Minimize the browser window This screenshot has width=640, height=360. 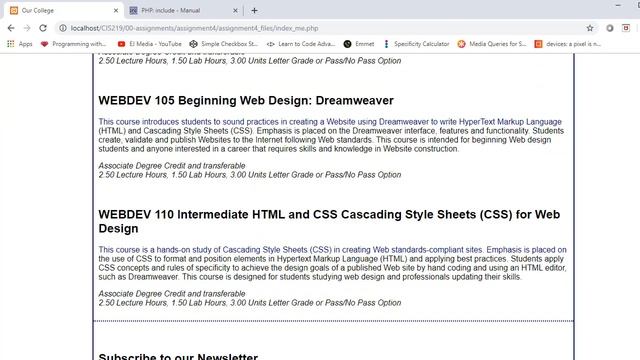pos(618,5)
